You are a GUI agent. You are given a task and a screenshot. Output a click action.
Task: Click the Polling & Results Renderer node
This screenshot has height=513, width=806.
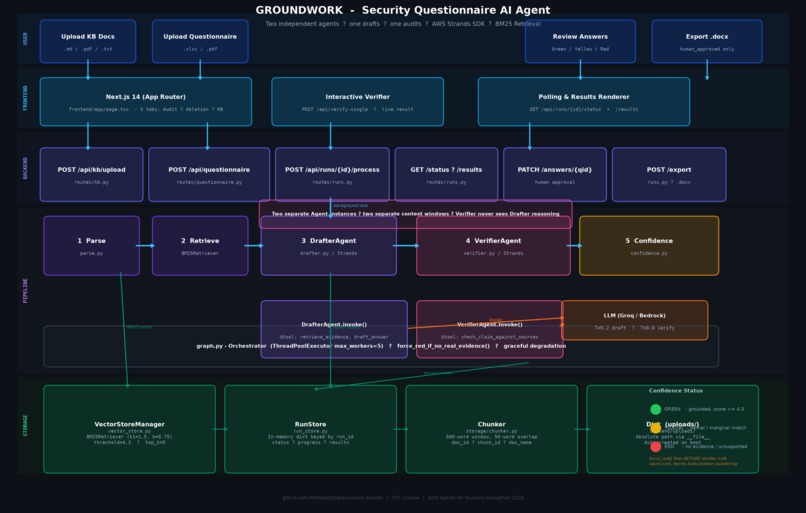583,102
